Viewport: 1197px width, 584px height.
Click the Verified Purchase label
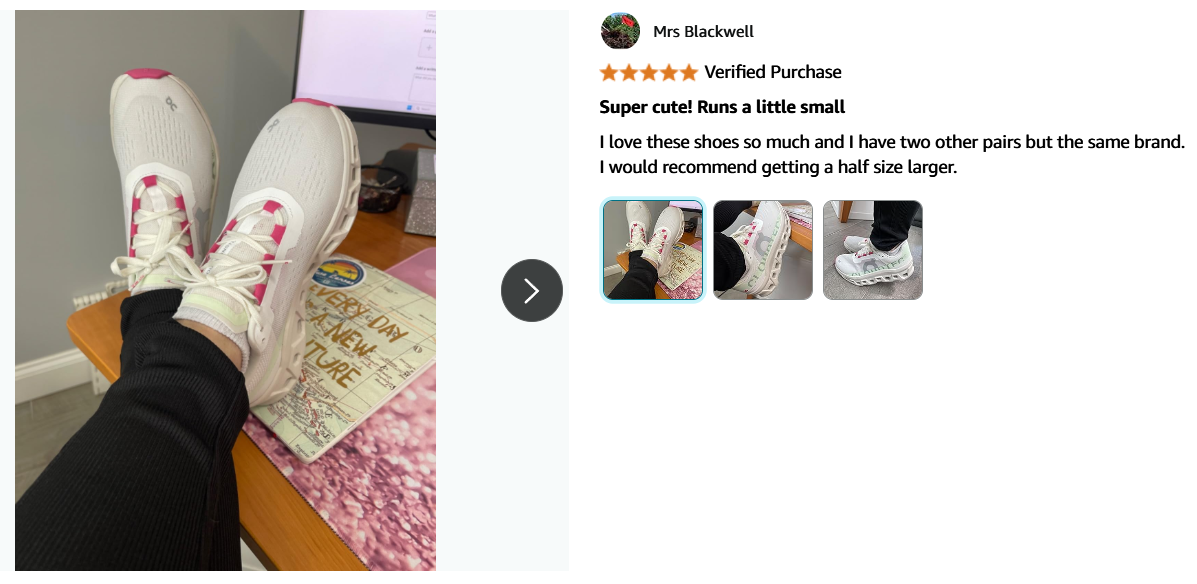point(773,72)
